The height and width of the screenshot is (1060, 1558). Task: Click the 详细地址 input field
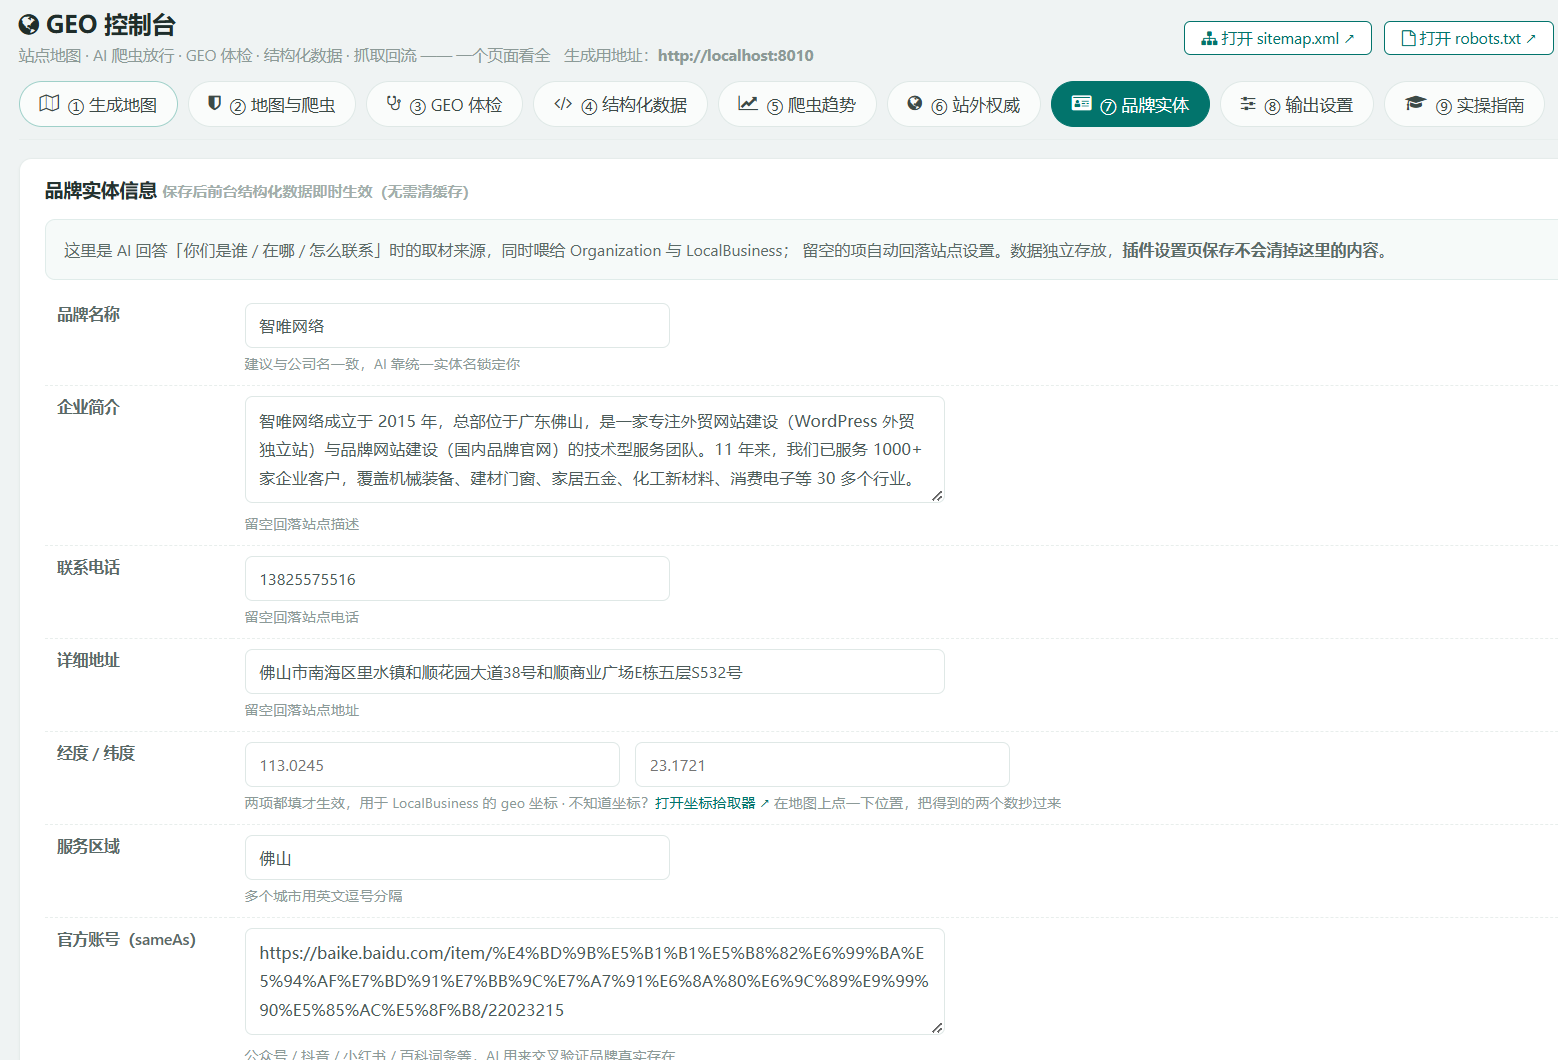point(595,672)
